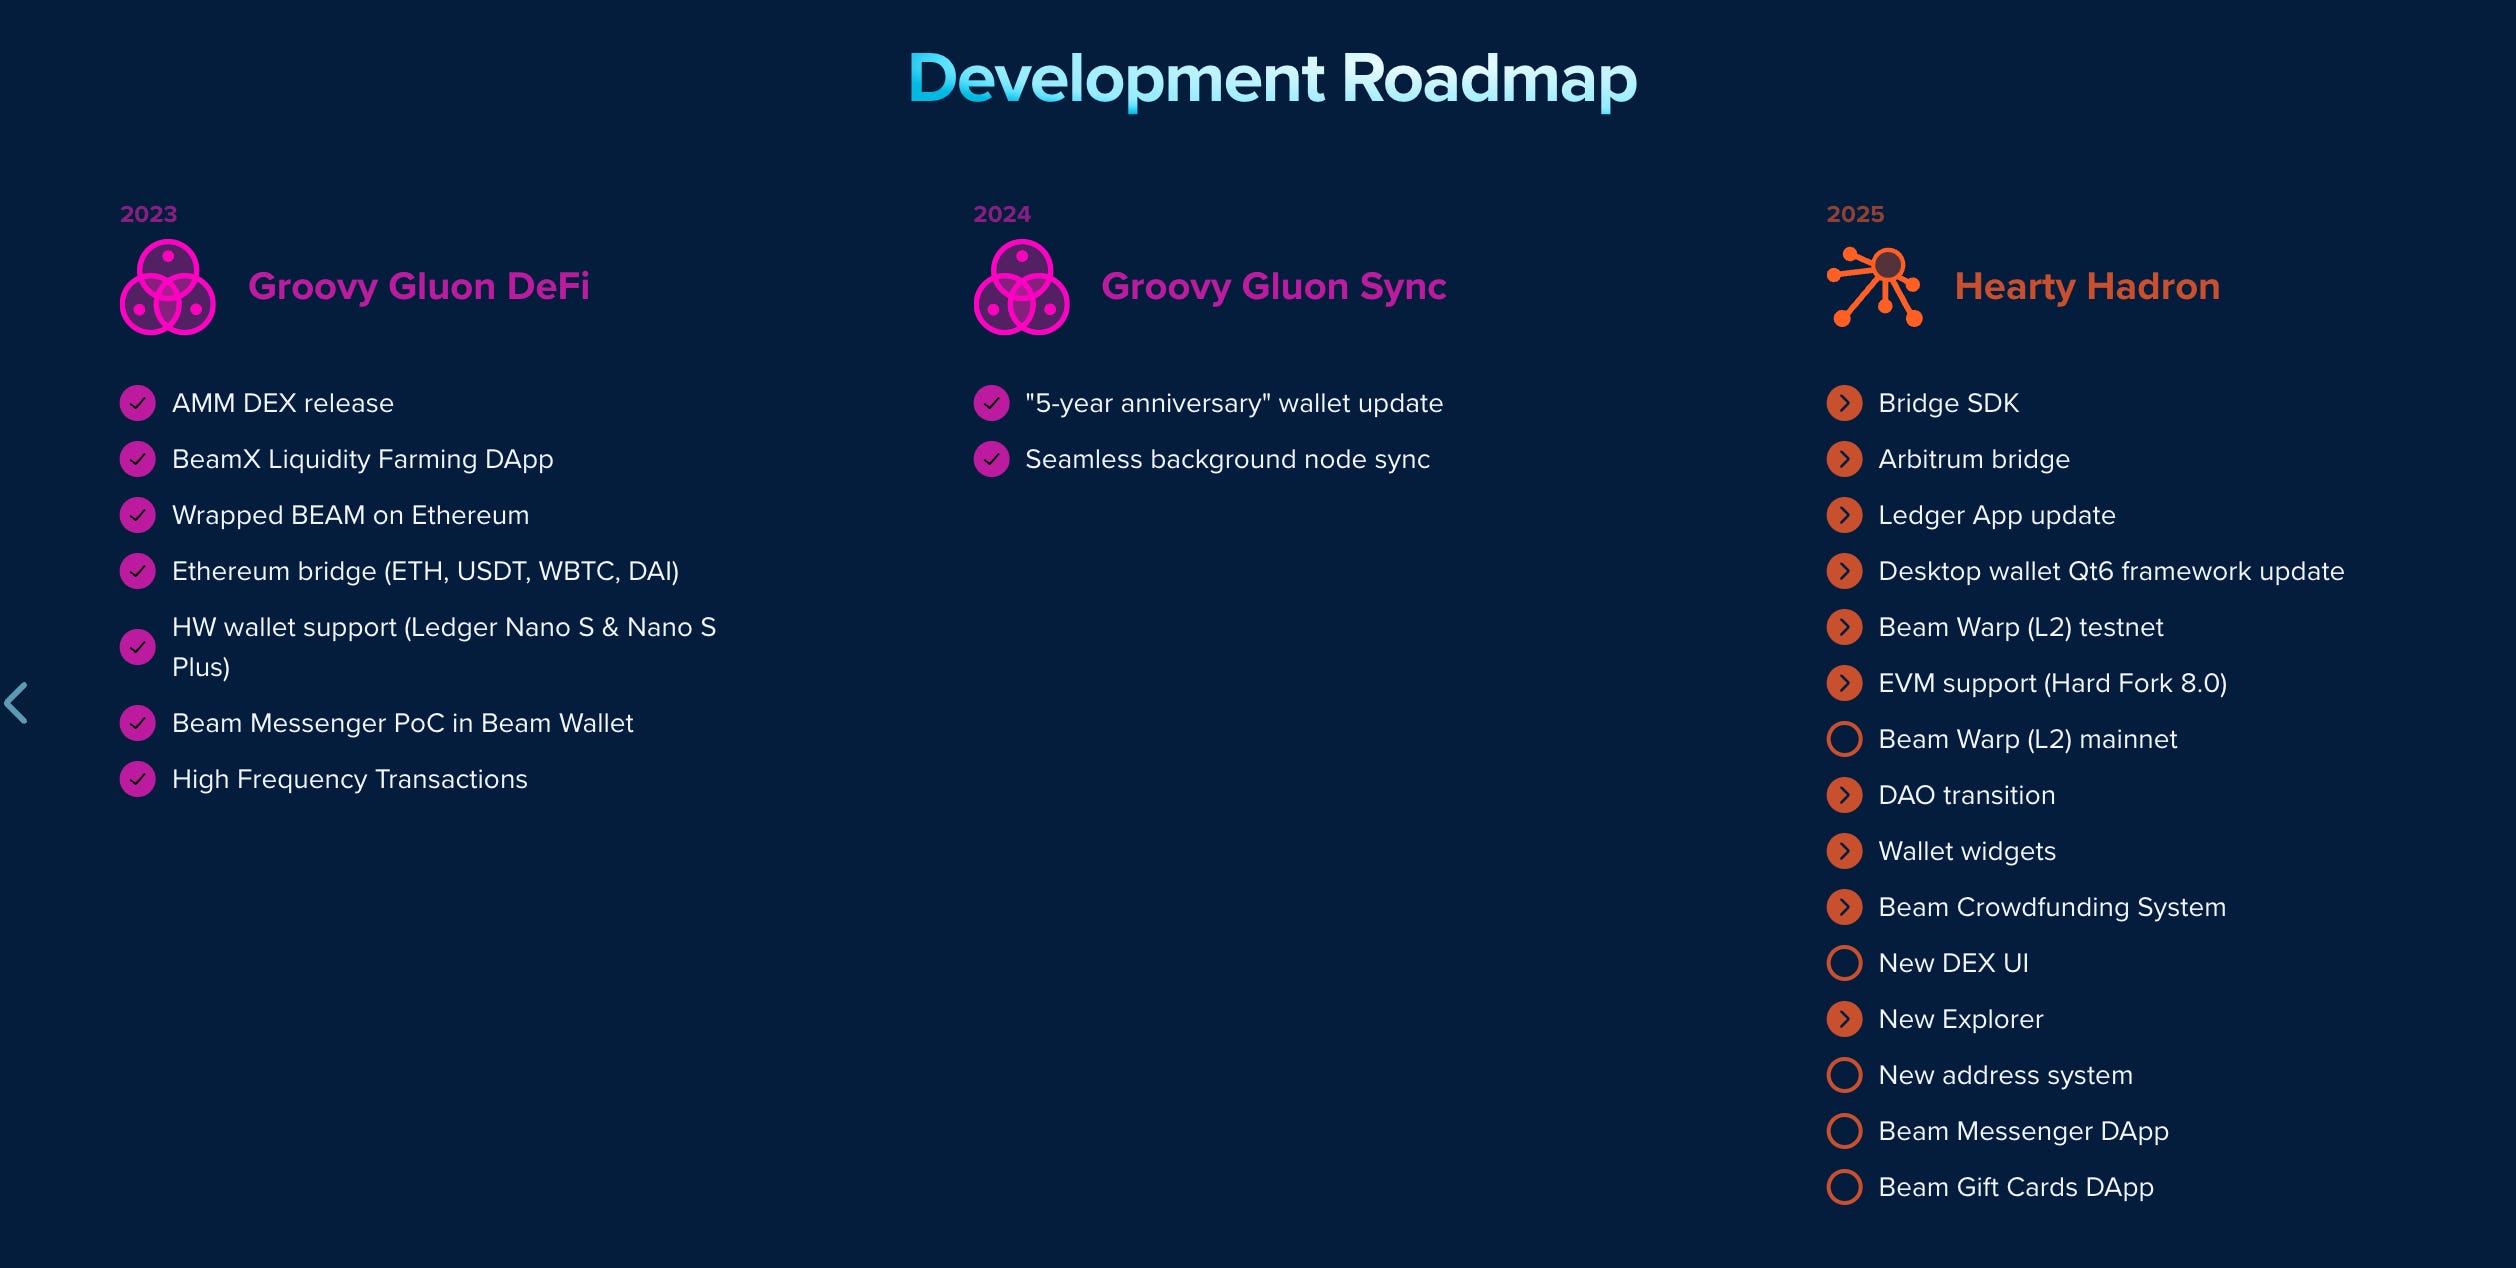
Task: Click arrow icon beside Bridge SDK
Action: click(x=1845, y=403)
